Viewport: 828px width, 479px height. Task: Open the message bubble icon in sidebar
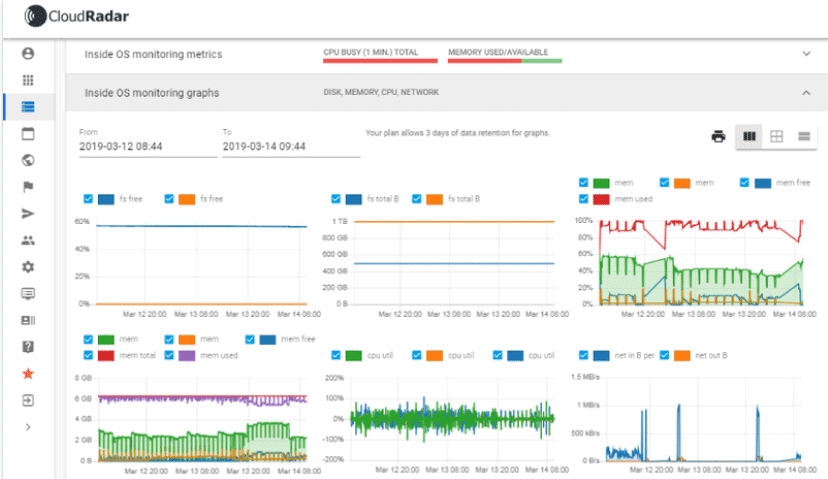[28, 294]
